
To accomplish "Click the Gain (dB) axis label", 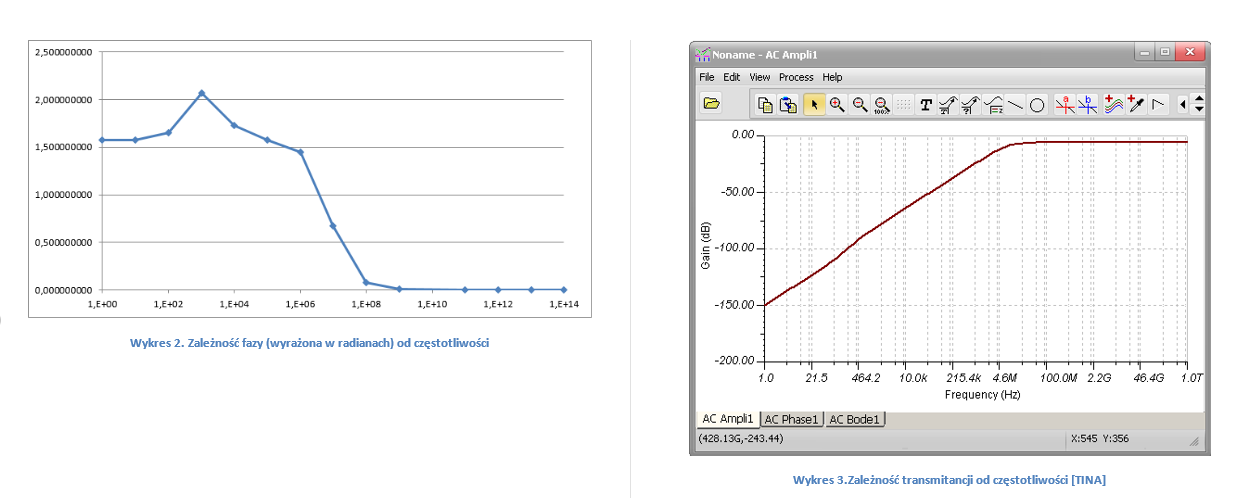I will tap(707, 246).
